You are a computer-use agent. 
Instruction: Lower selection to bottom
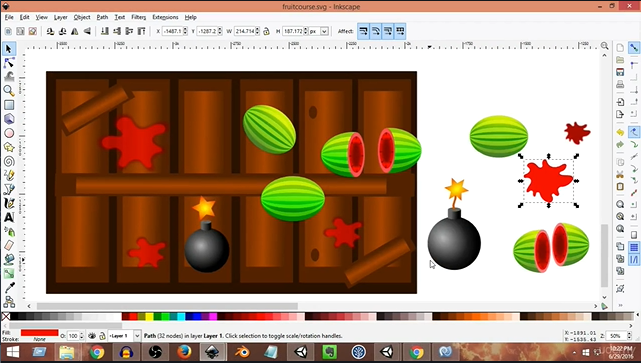105,31
